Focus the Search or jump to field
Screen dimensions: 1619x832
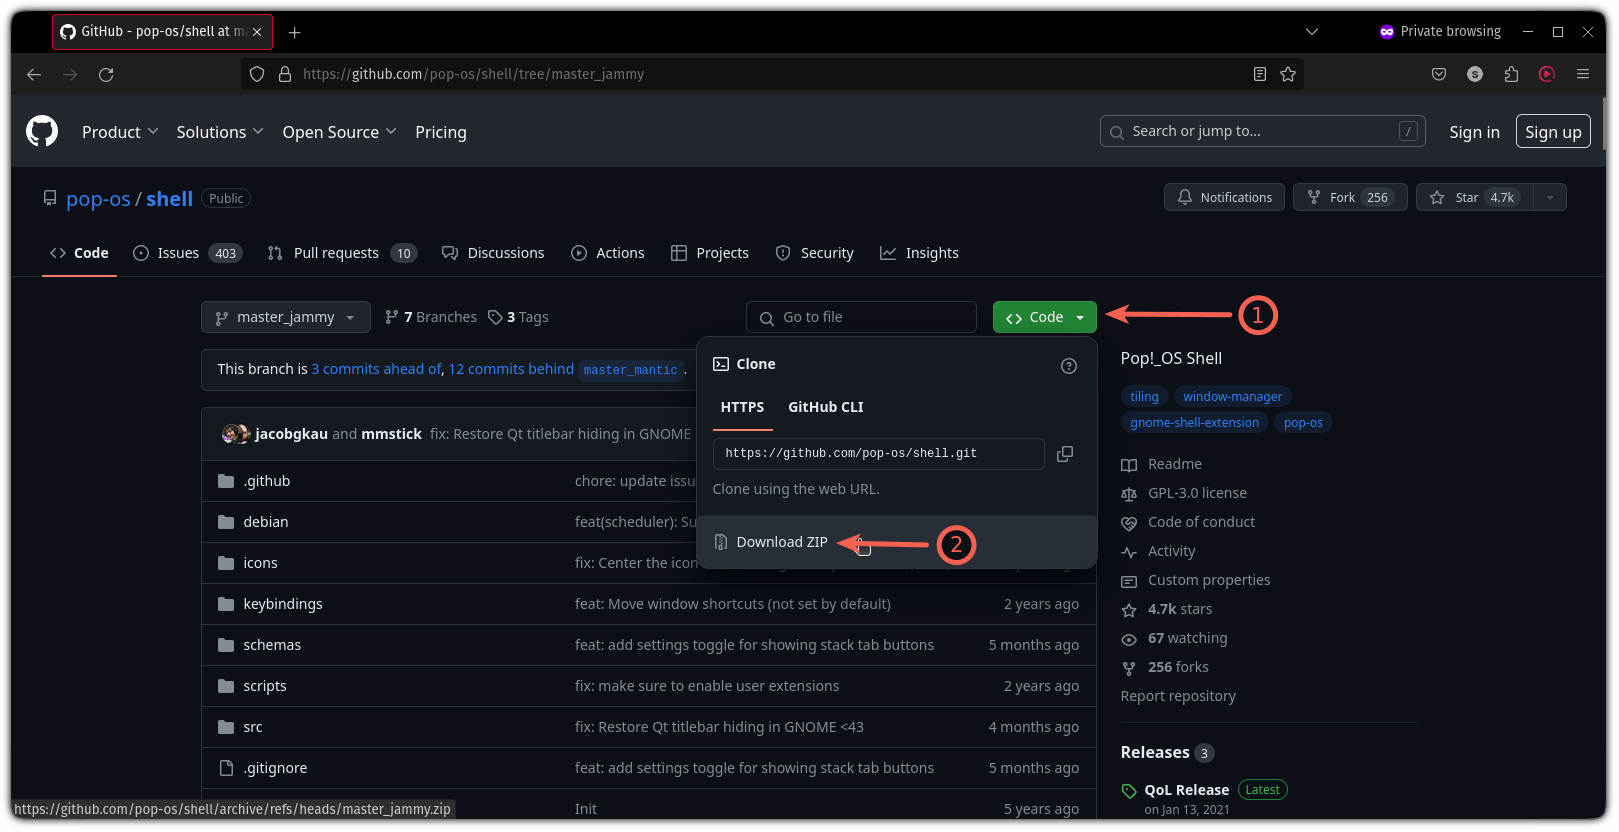click(x=1262, y=131)
